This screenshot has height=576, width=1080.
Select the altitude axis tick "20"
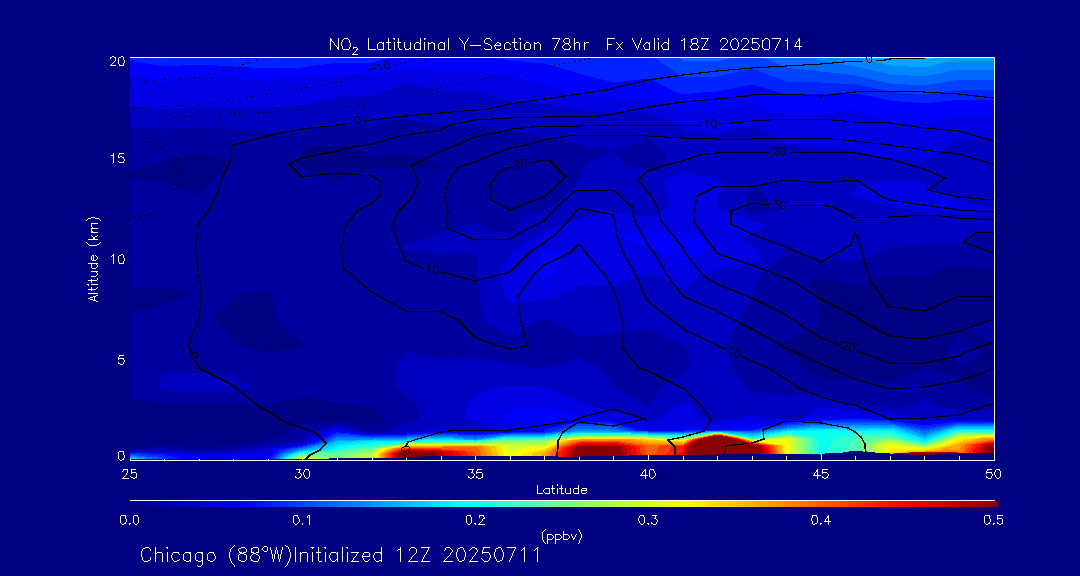pyautogui.click(x=116, y=61)
